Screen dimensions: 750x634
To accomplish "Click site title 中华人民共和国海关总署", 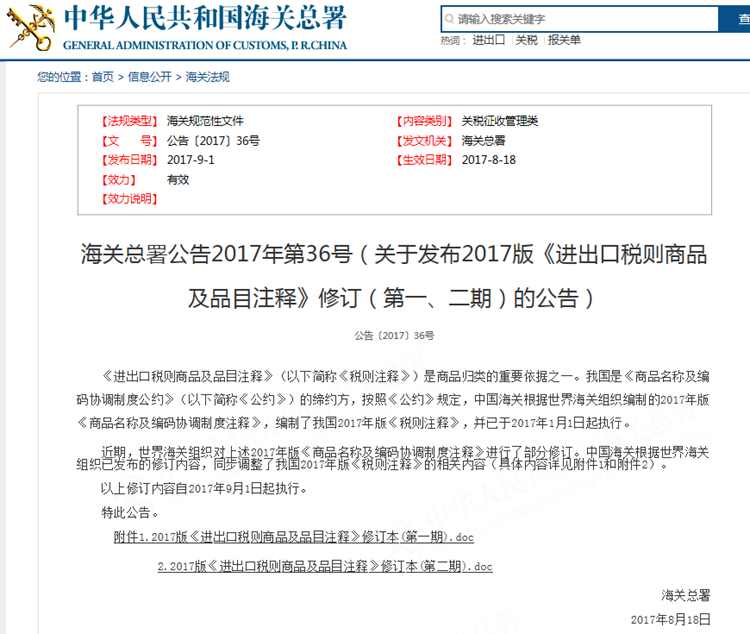I will (205, 18).
